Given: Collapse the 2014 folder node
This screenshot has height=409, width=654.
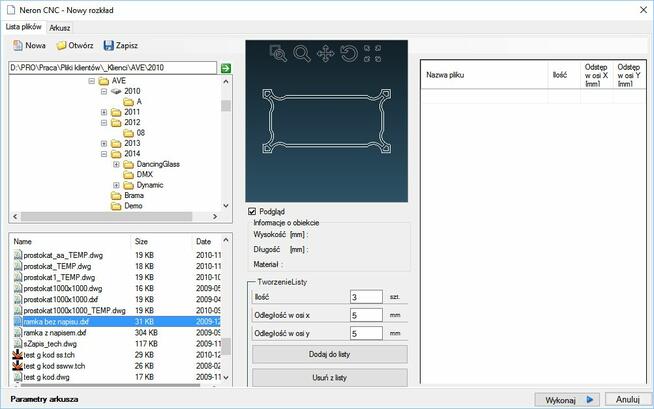Looking at the screenshot, I should click(104, 154).
